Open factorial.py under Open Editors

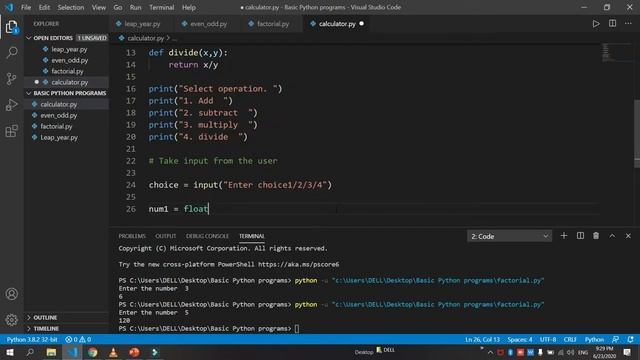(67, 71)
